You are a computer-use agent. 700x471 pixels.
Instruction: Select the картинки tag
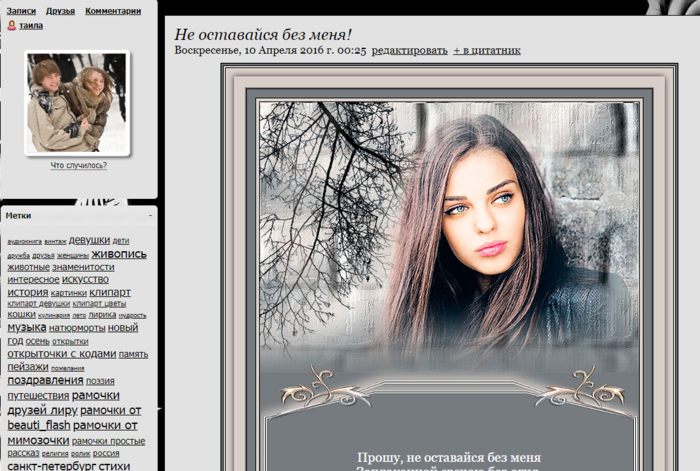[x=69, y=293]
